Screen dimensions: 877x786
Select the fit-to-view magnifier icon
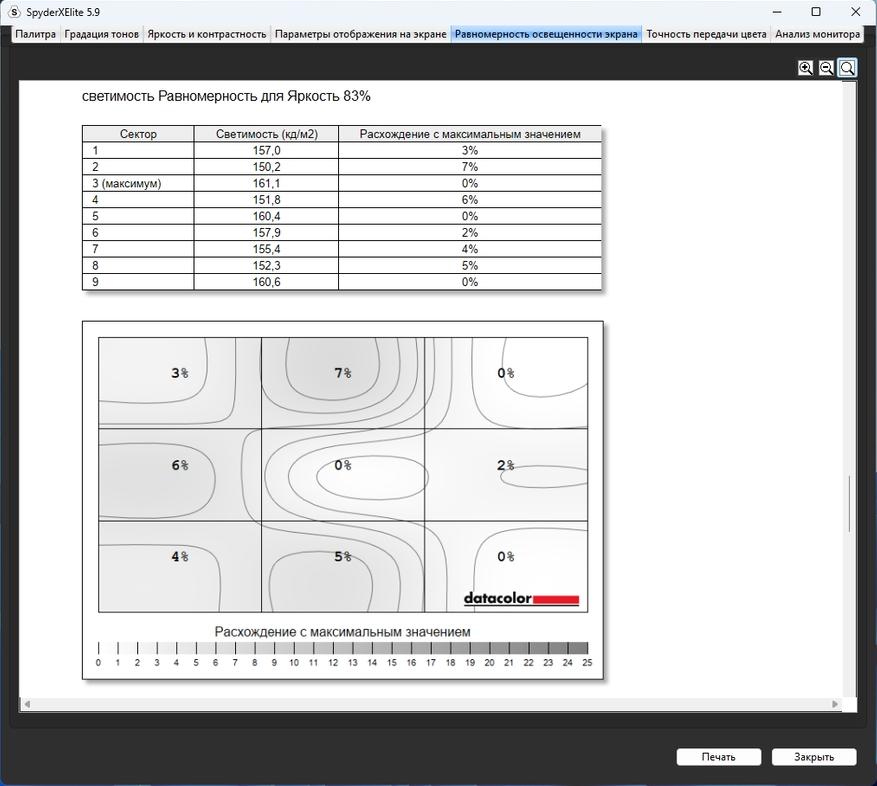(847, 68)
